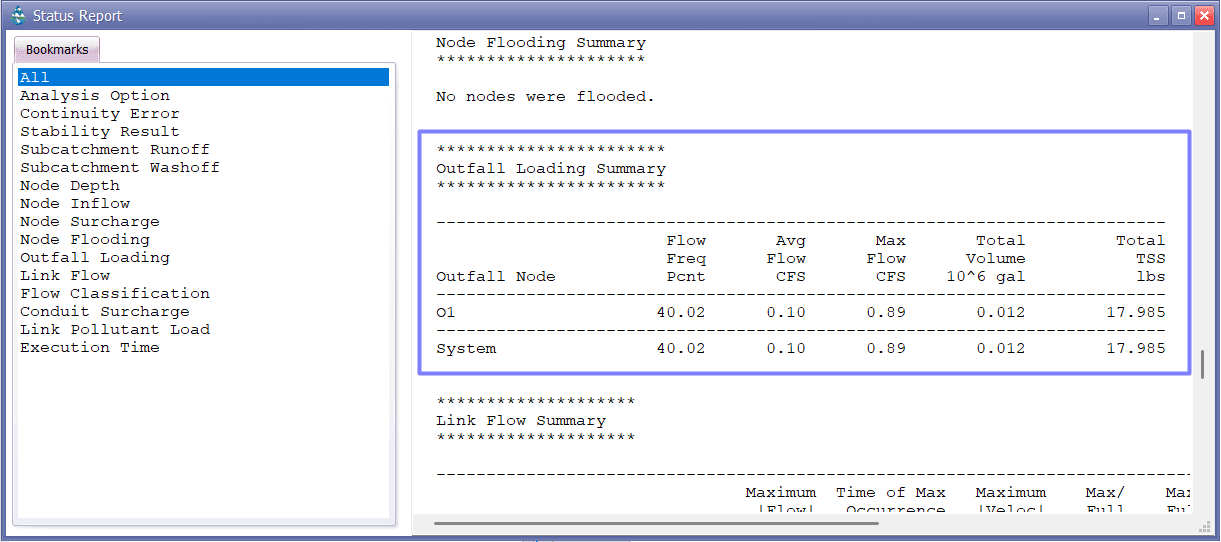Switch to the Bookmarks tab
The height and width of the screenshot is (542, 1221).
click(57, 50)
